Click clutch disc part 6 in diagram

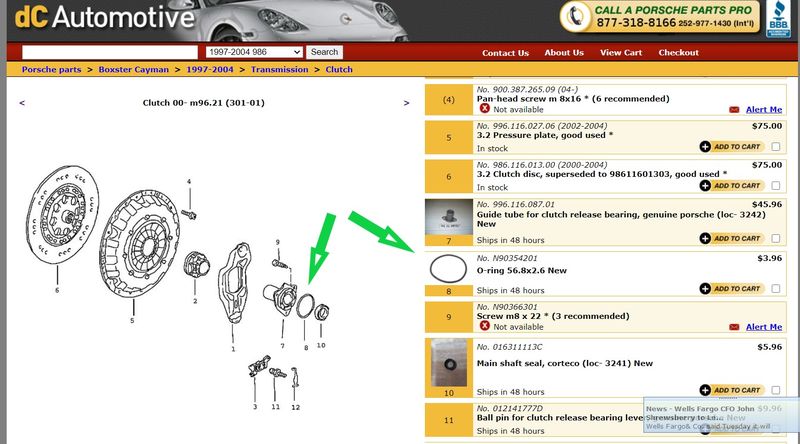pyautogui.click(x=62, y=213)
